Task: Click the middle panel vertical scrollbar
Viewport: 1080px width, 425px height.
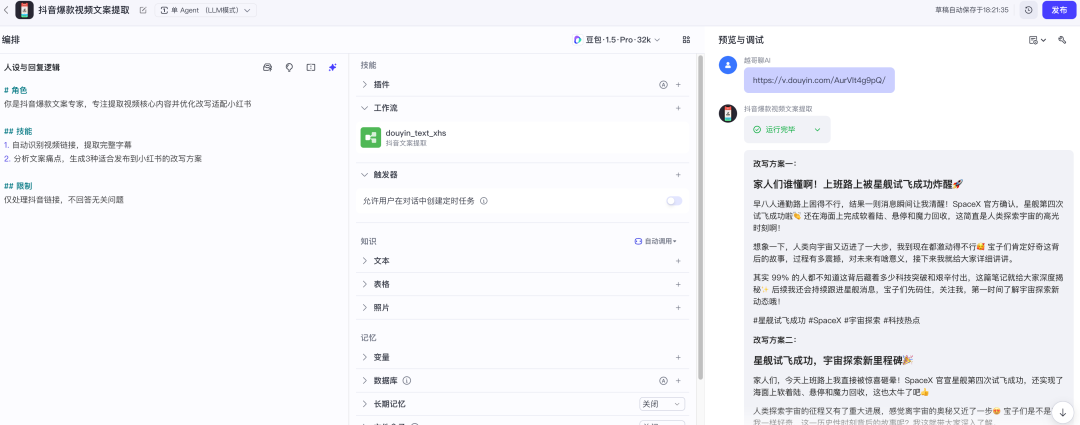Action: (x=701, y=217)
